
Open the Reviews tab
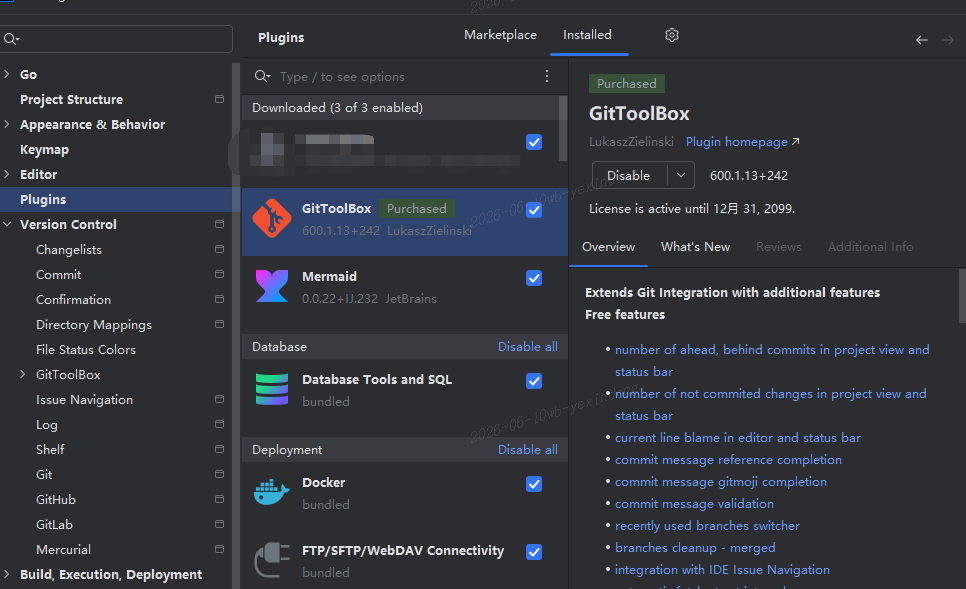click(779, 247)
